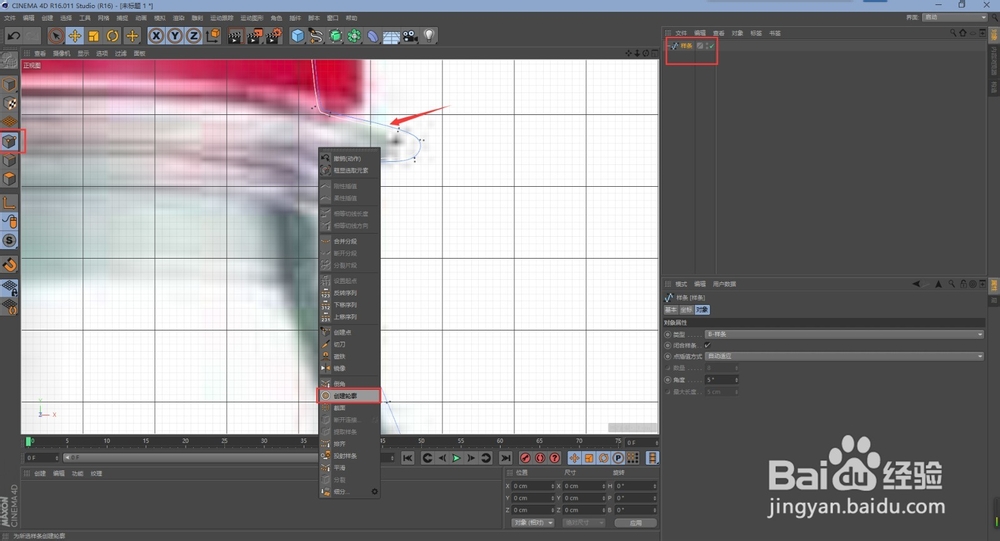
Task: Click gear next to 细分 entry
Action: [374, 491]
